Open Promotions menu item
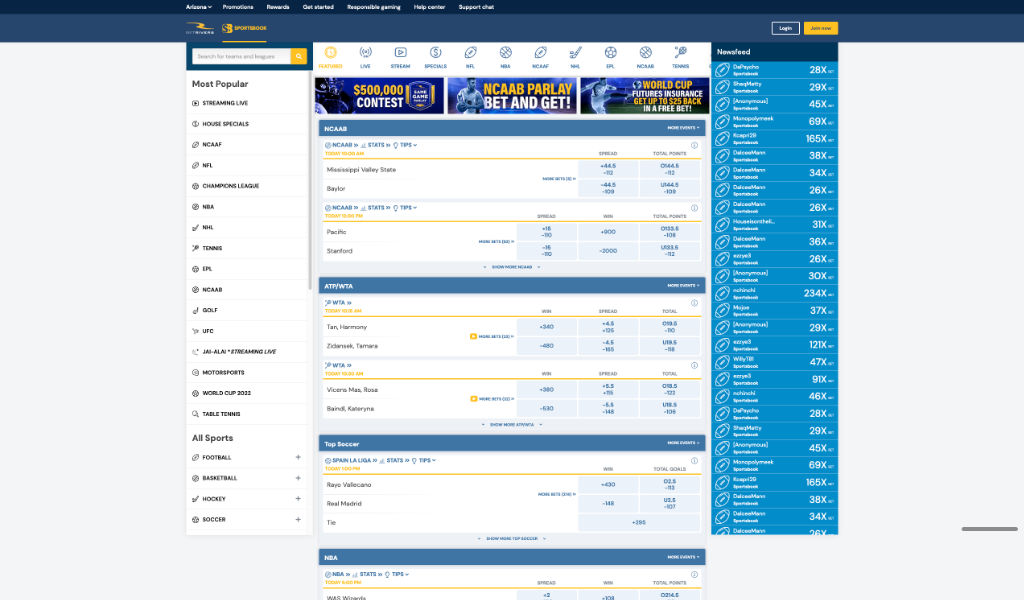1024x600 pixels. (x=238, y=7)
